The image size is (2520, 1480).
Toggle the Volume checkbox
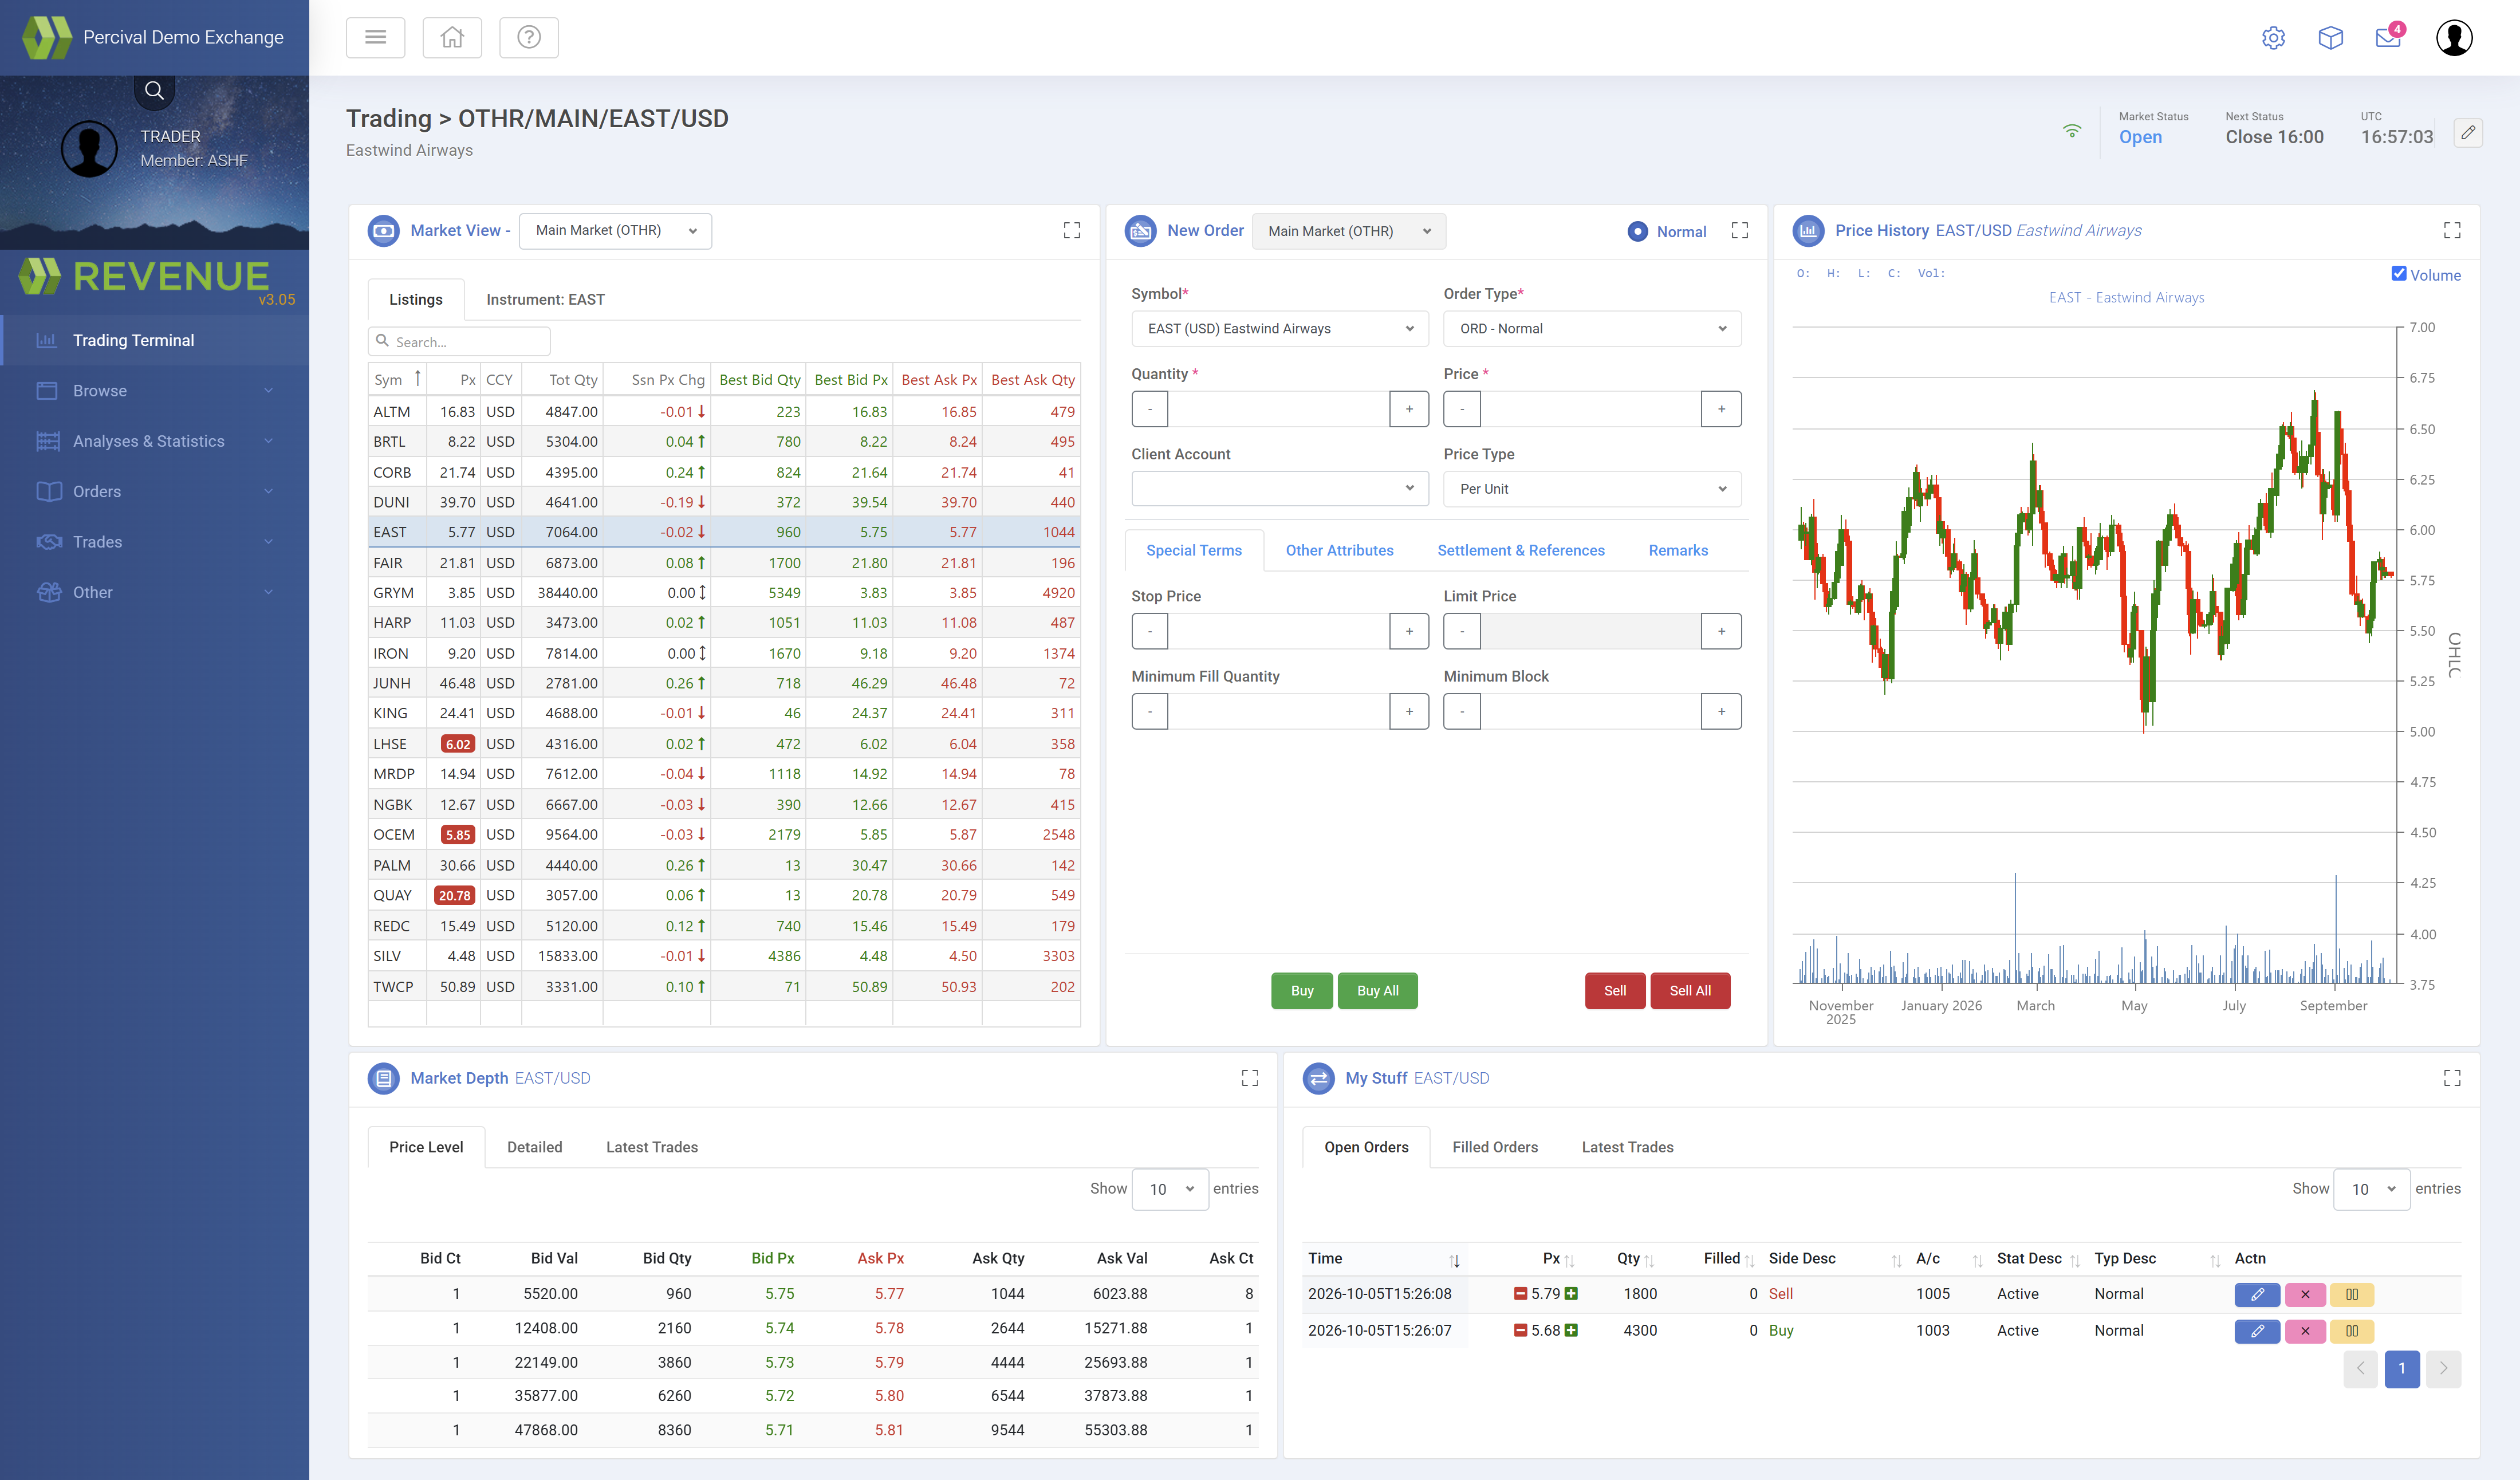tap(2399, 274)
